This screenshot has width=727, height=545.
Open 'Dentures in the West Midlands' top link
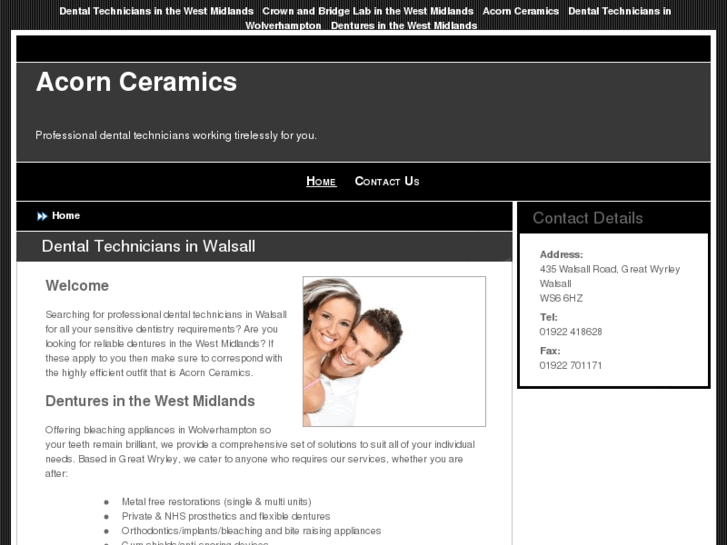(404, 26)
